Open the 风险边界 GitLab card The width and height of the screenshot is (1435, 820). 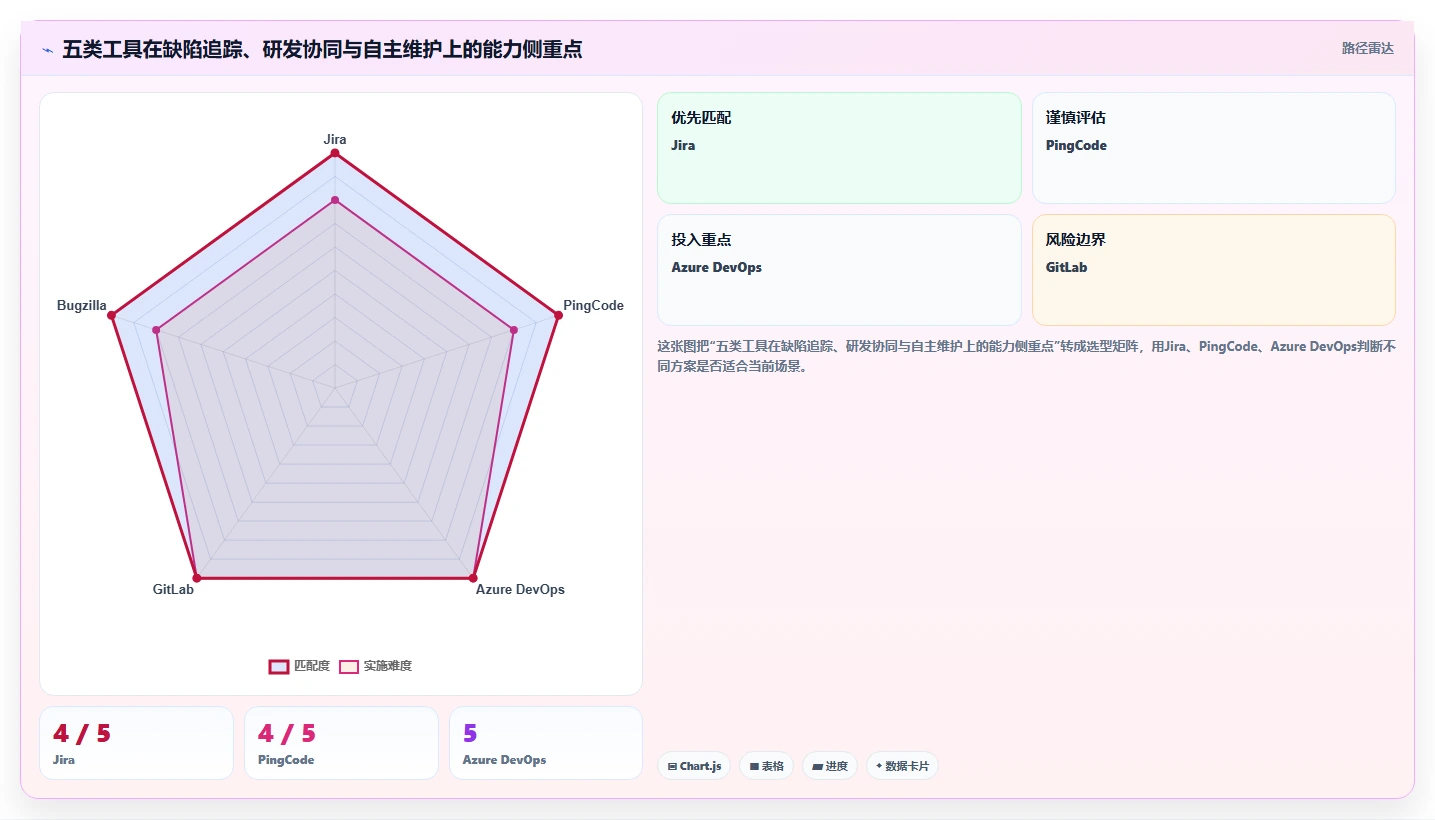1213,270
